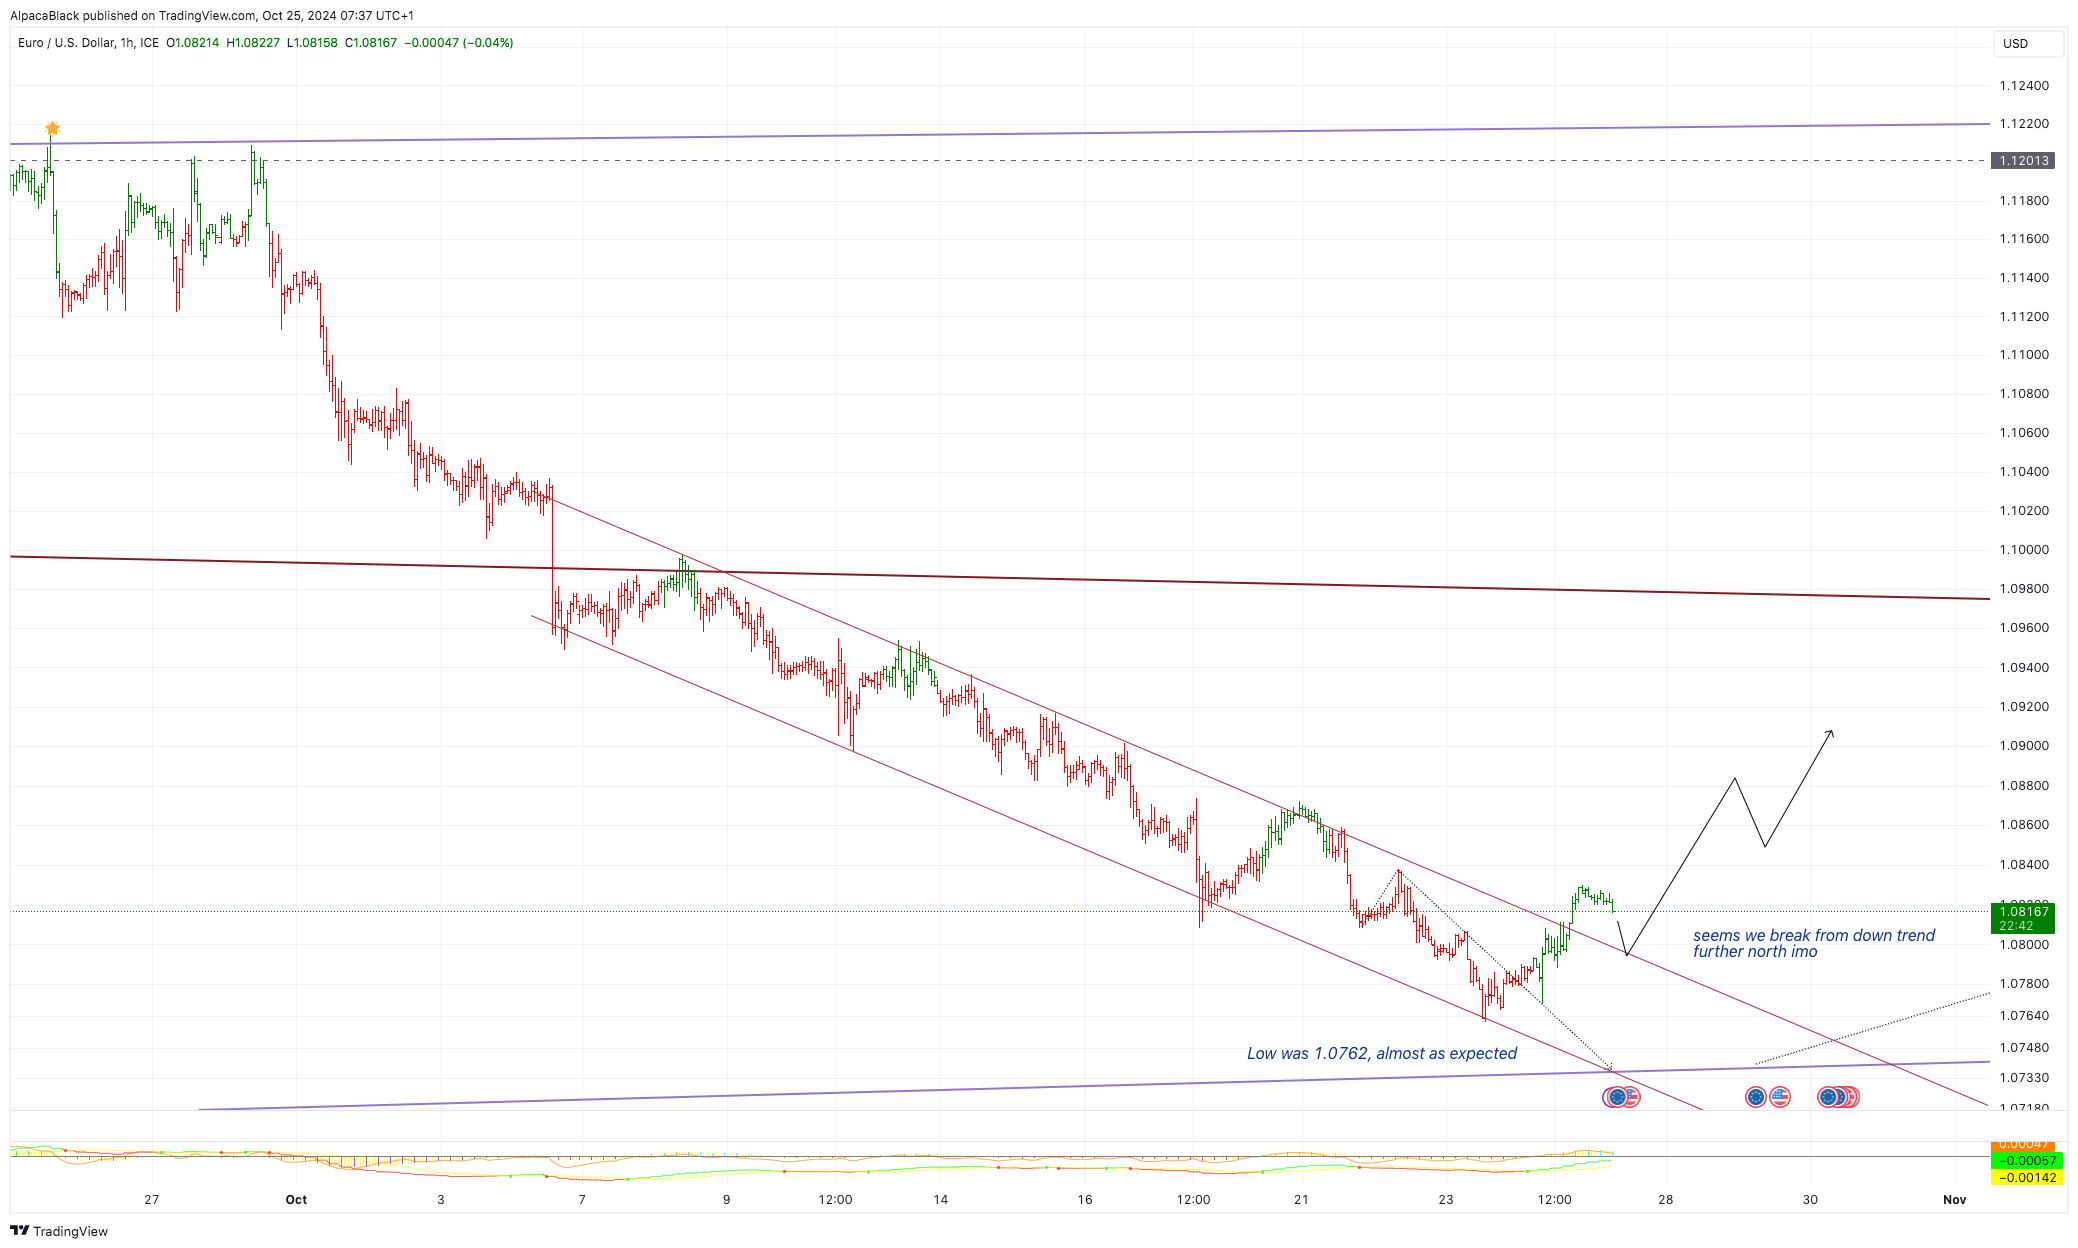Click the 1.07640 price axis label

coord(2024,1015)
